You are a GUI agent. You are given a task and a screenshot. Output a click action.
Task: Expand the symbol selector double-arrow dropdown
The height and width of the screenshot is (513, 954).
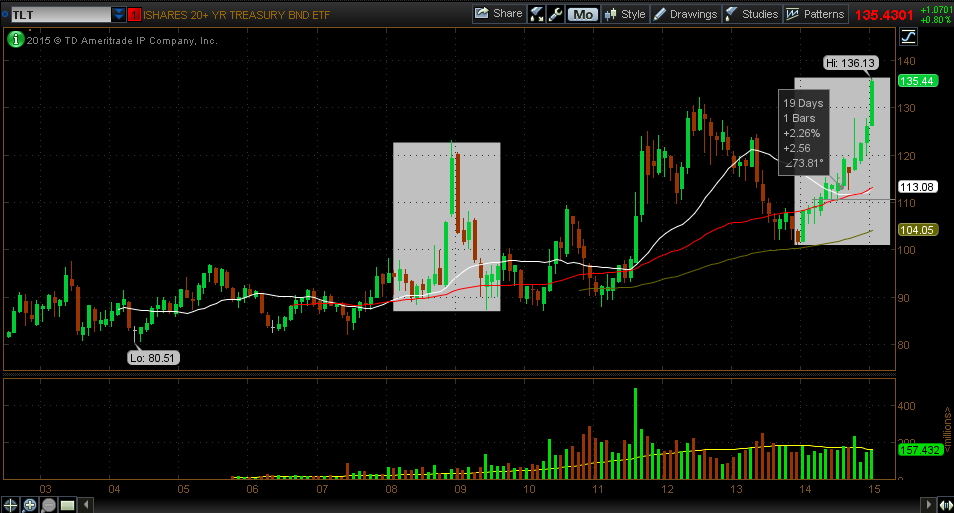coord(119,15)
